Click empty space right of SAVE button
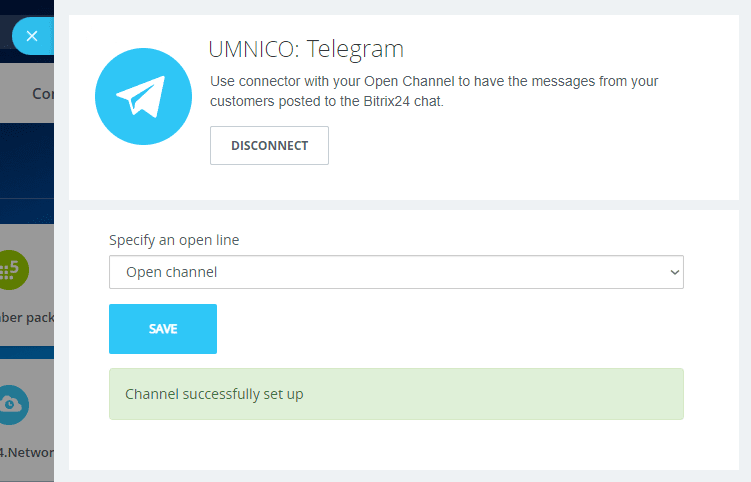Image resolution: width=751 pixels, height=482 pixels. pos(450,329)
